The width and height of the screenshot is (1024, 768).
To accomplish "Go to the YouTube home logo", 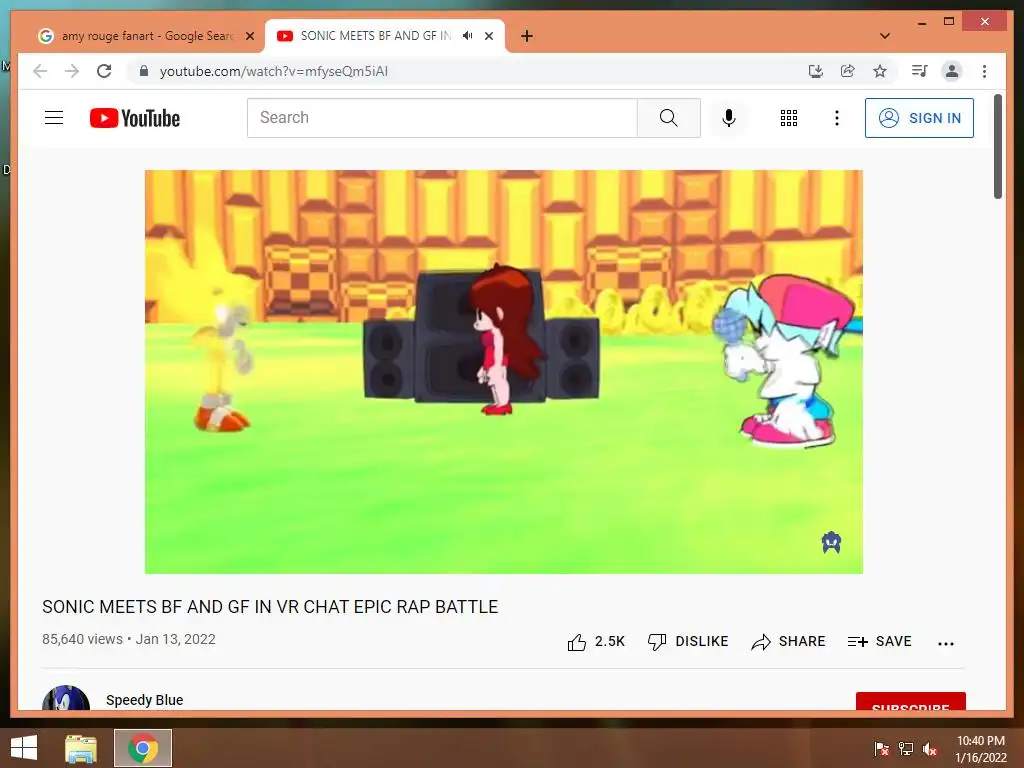I will [x=135, y=118].
